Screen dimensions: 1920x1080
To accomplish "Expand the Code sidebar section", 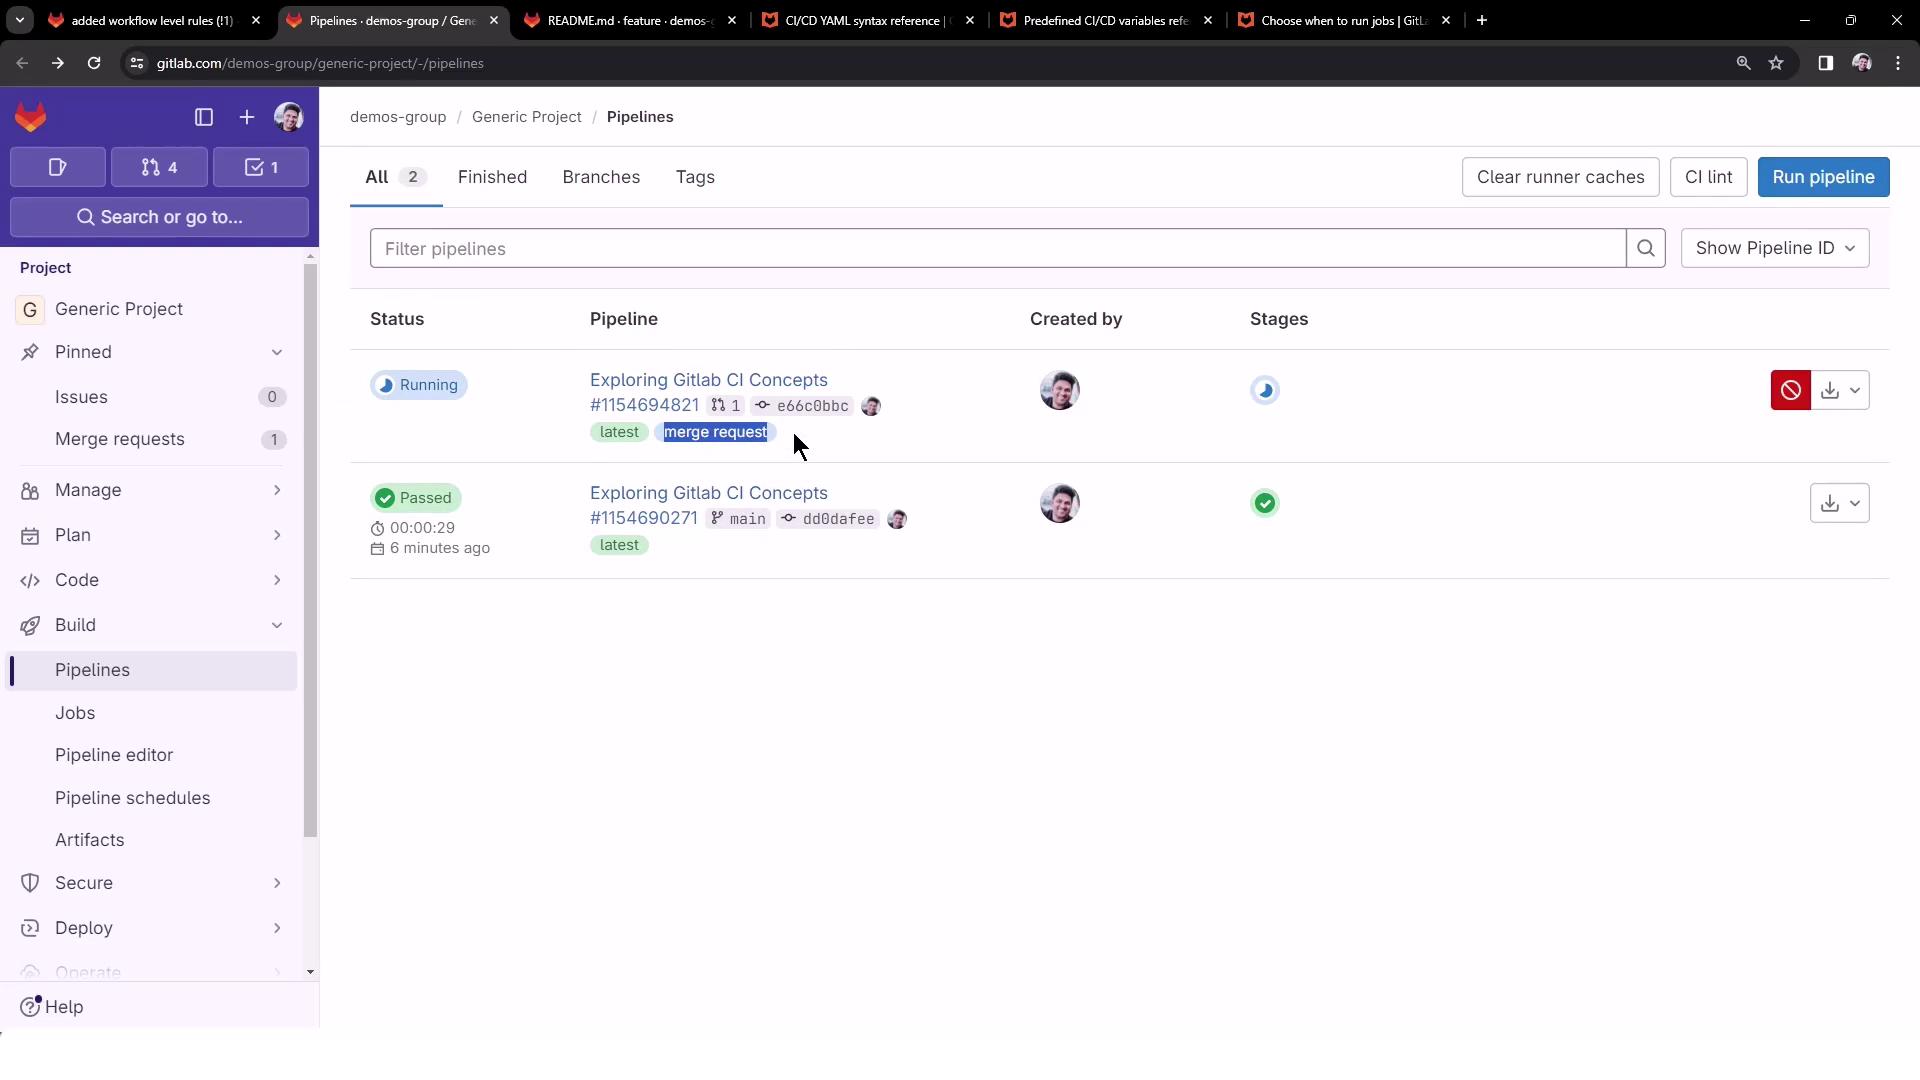I will point(277,580).
